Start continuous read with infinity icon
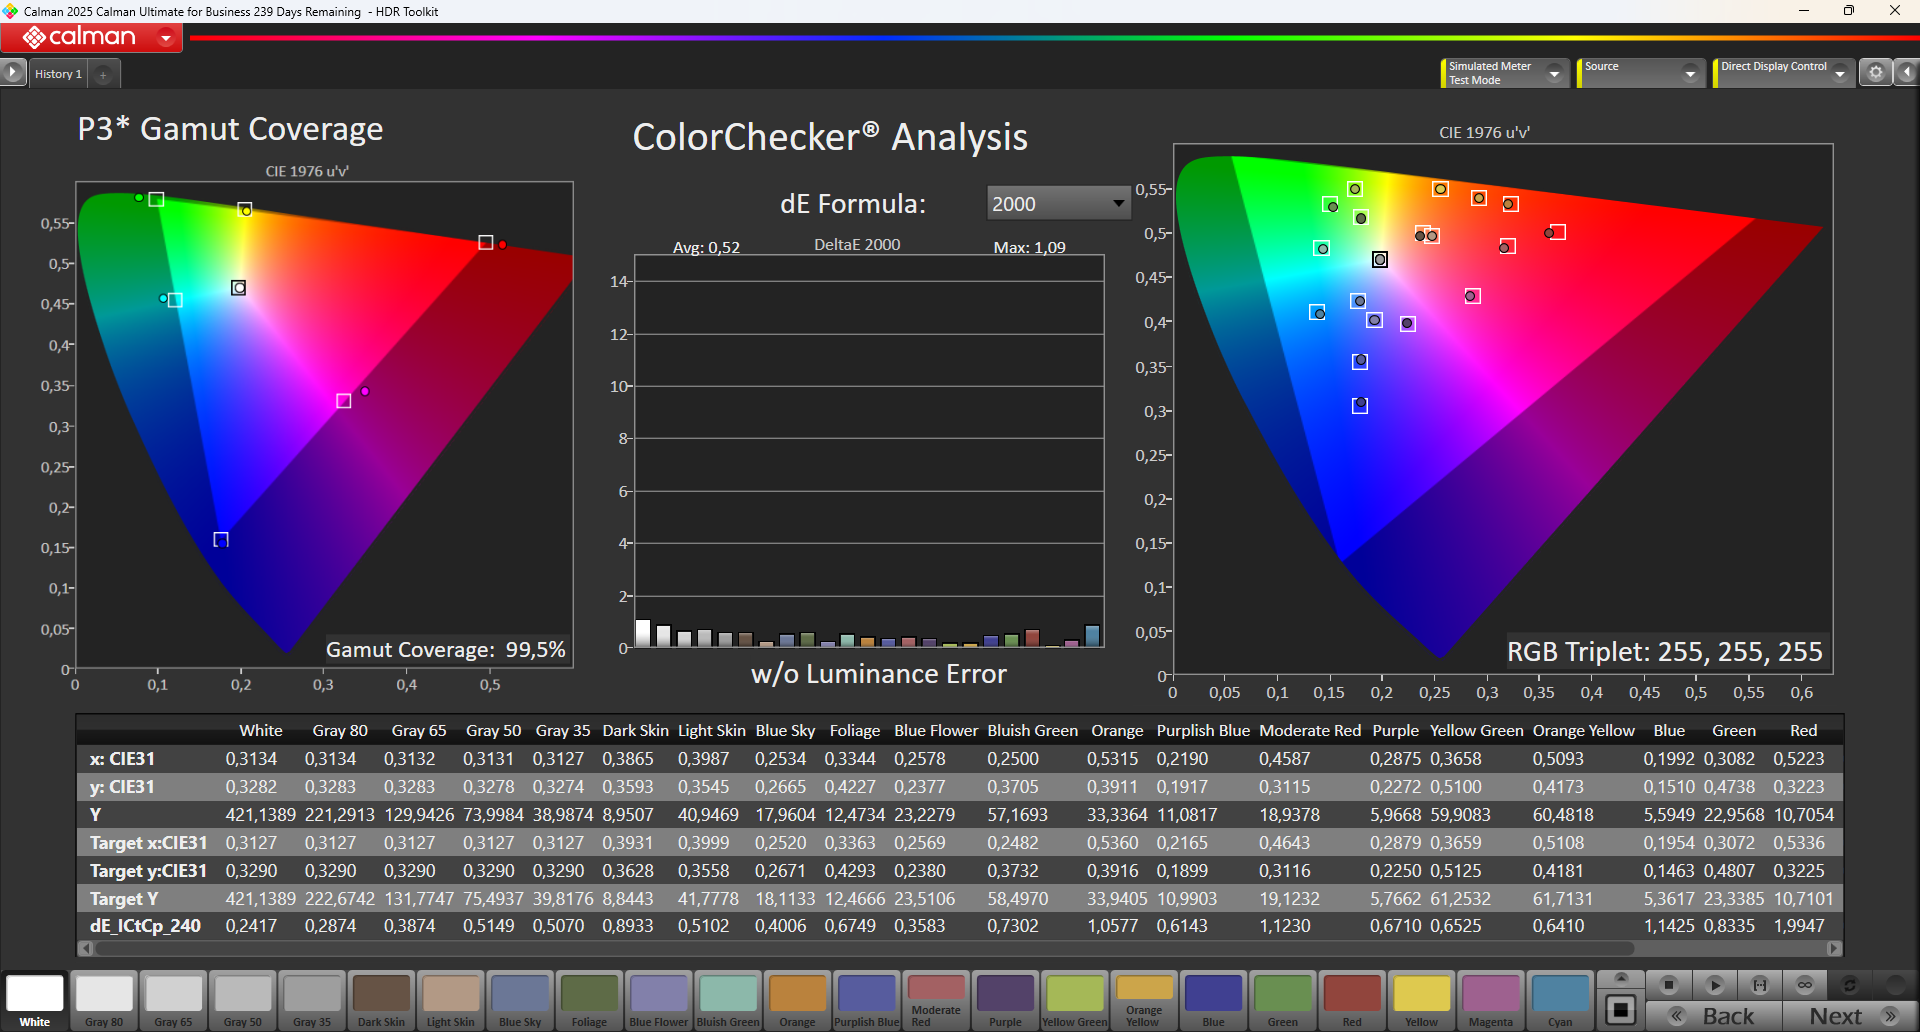1920x1032 pixels. [x=1805, y=984]
